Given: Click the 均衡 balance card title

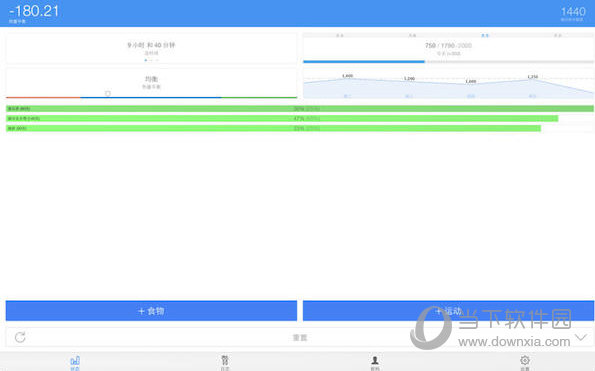Looking at the screenshot, I should tap(151, 79).
